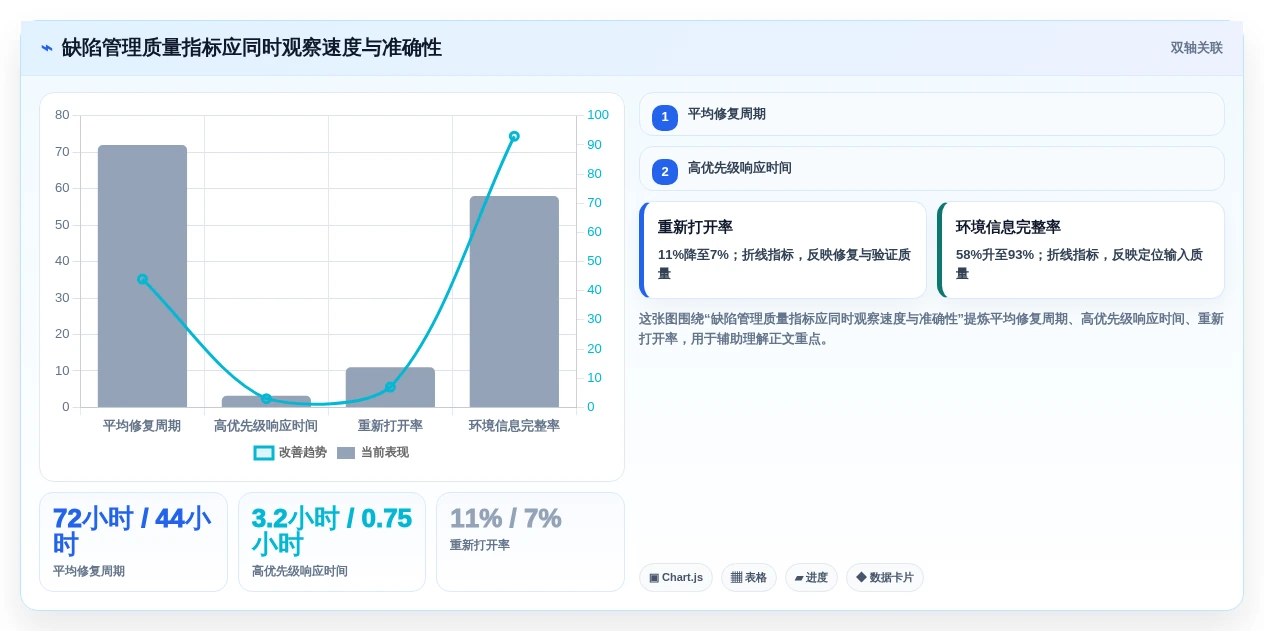Click the trend line point on 平均修复周期
The width and height of the screenshot is (1264, 631).
[142, 279]
